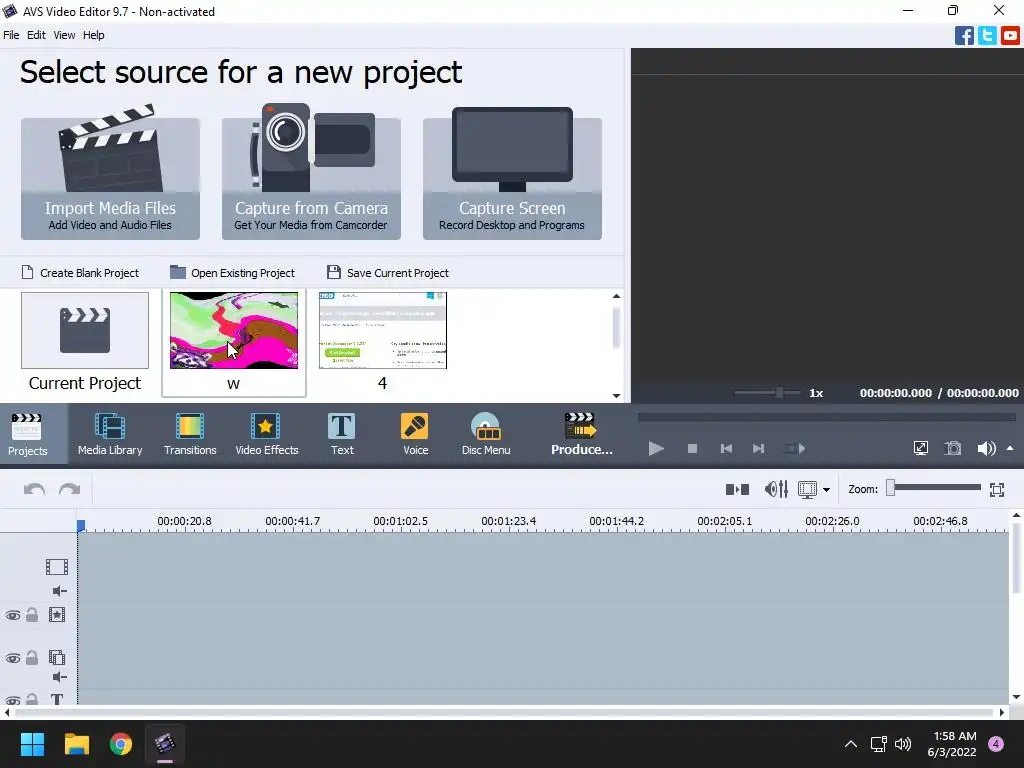Open the Media Library tab

click(110, 434)
